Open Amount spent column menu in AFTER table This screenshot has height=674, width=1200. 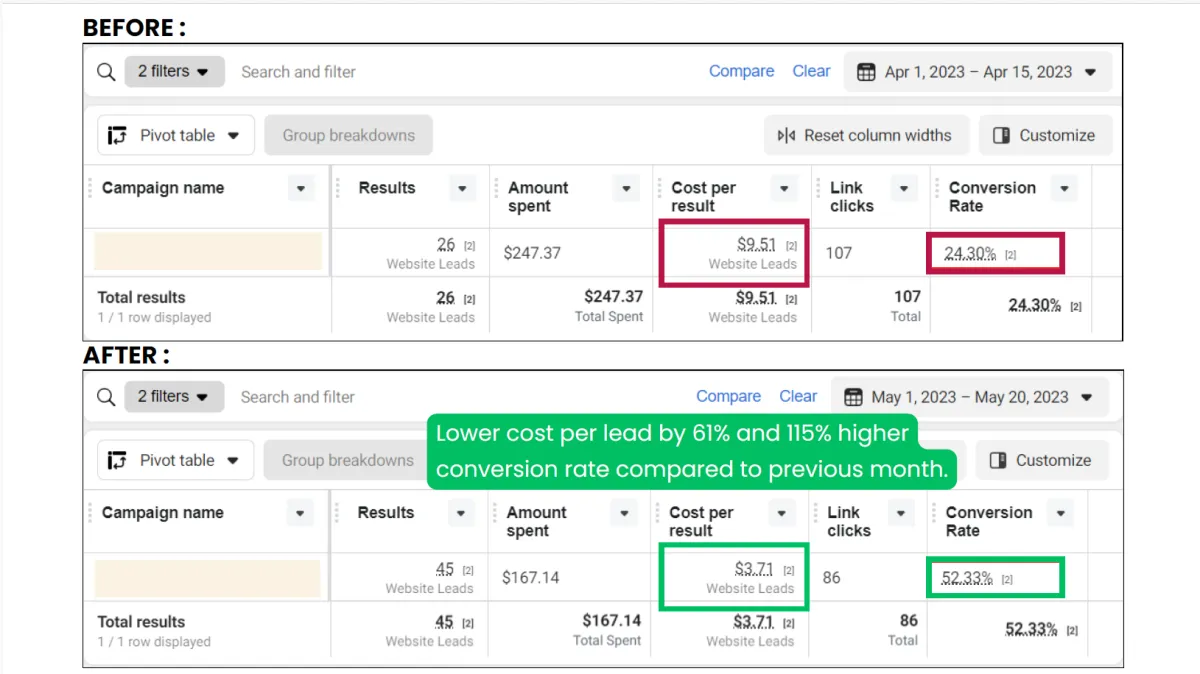[x=624, y=513]
